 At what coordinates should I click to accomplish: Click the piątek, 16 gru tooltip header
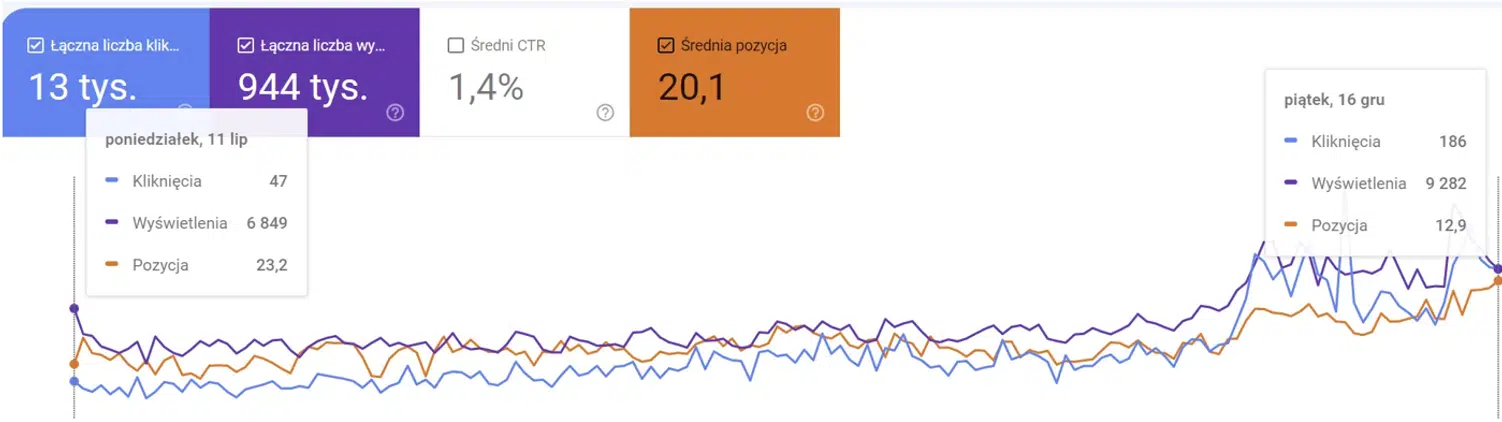(1334, 100)
